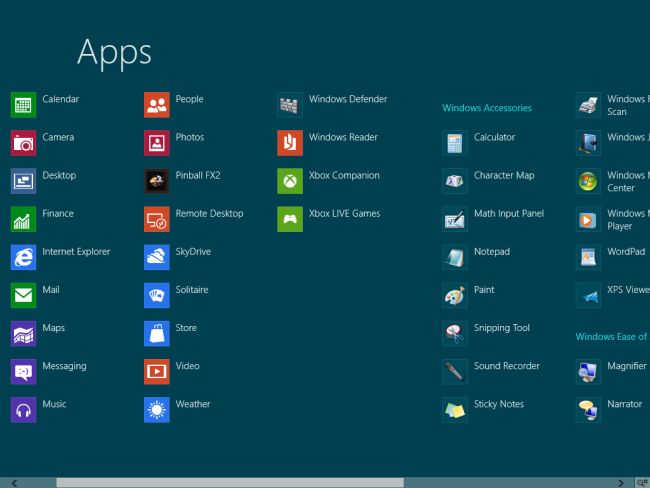Select the Windows Accessories group heading
The height and width of the screenshot is (488, 650).
click(487, 108)
